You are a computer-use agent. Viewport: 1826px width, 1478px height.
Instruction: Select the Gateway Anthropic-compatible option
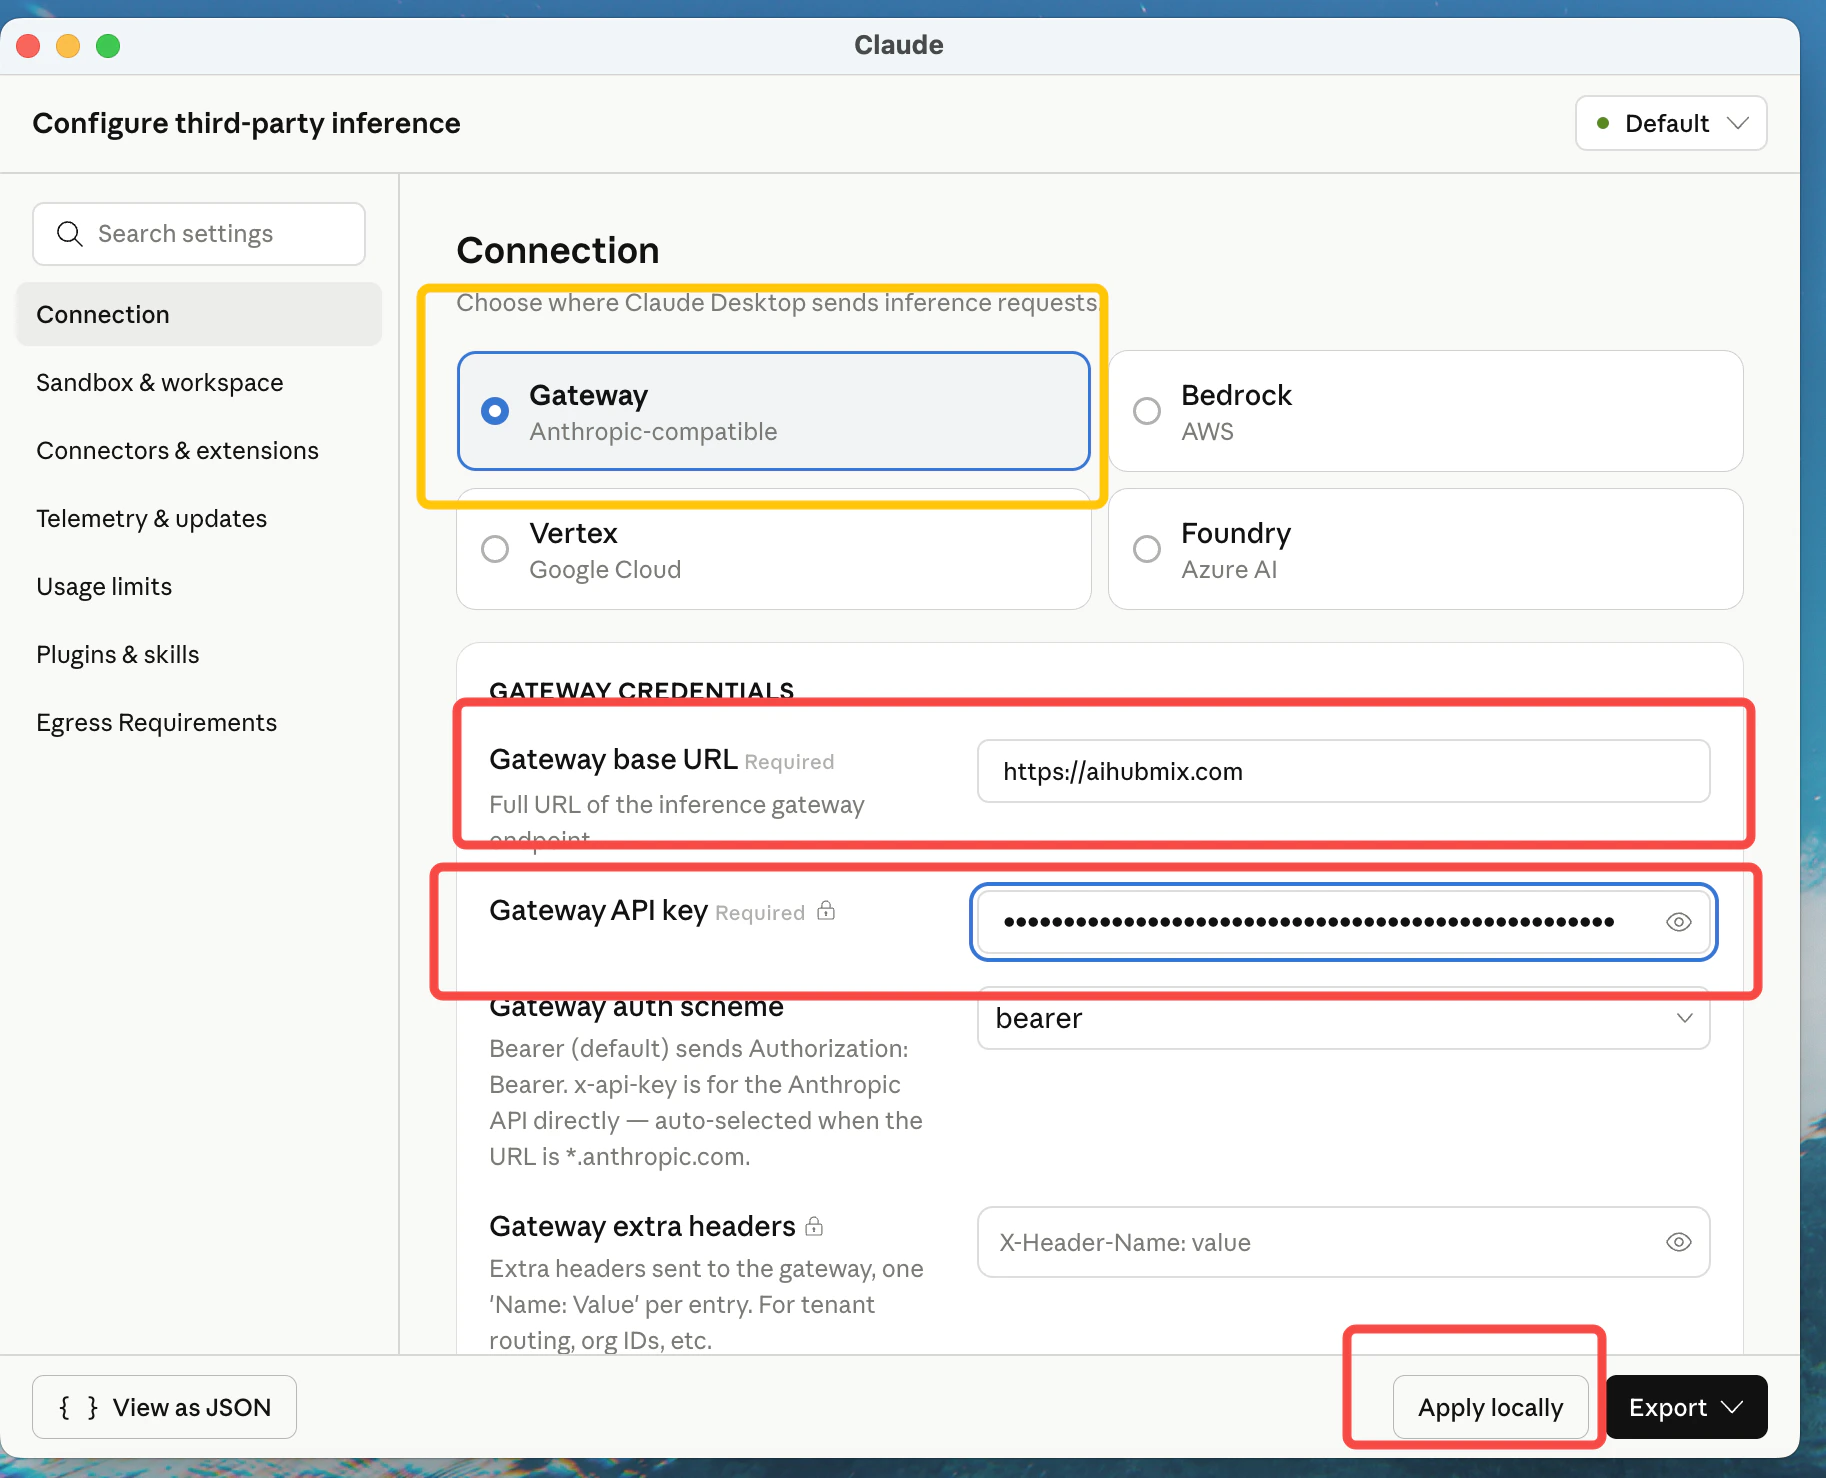pyautogui.click(x=773, y=411)
